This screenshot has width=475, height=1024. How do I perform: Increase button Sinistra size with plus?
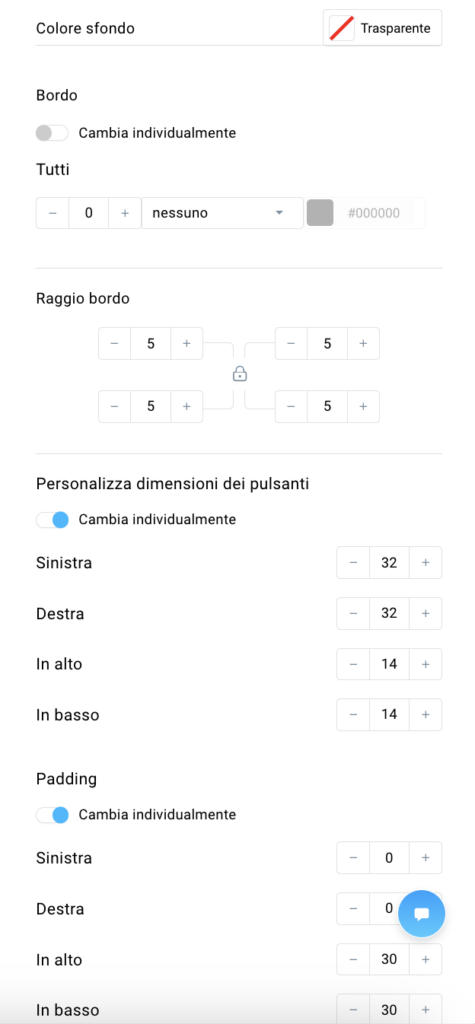point(425,562)
